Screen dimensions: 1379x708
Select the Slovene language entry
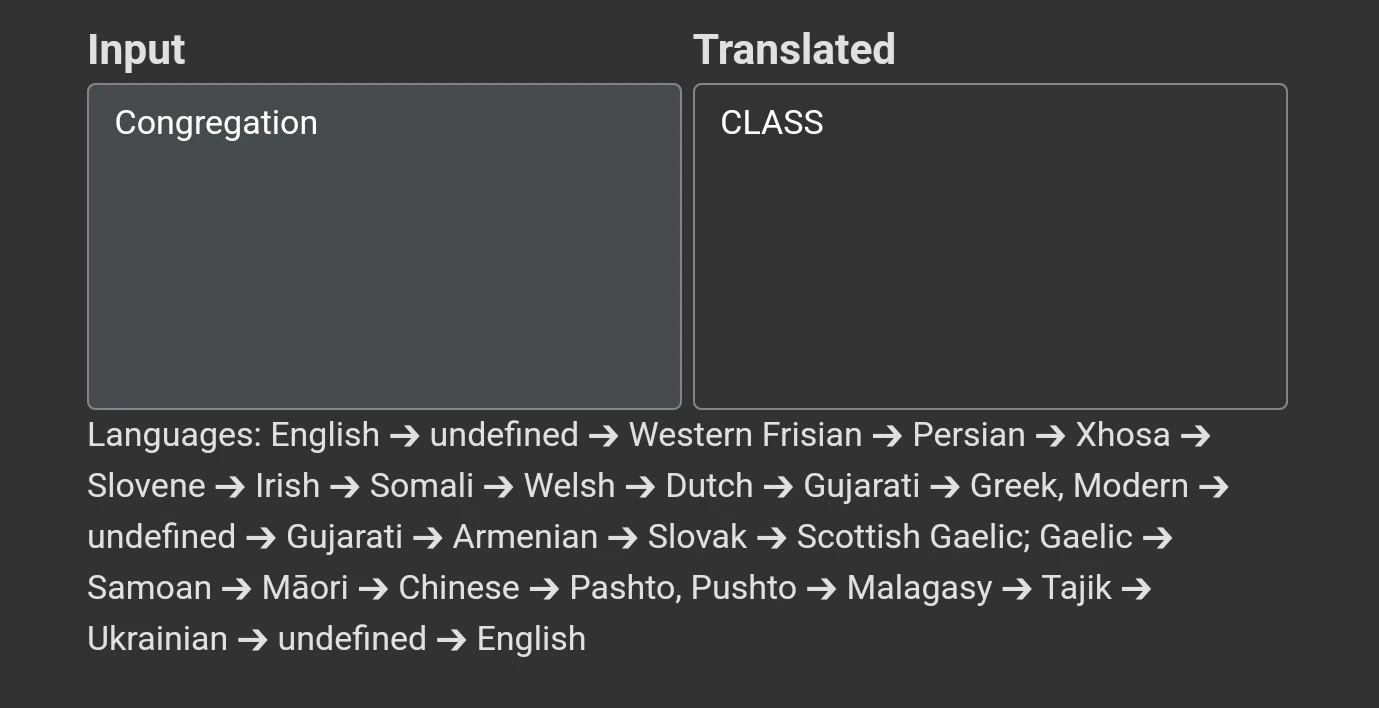click(146, 486)
